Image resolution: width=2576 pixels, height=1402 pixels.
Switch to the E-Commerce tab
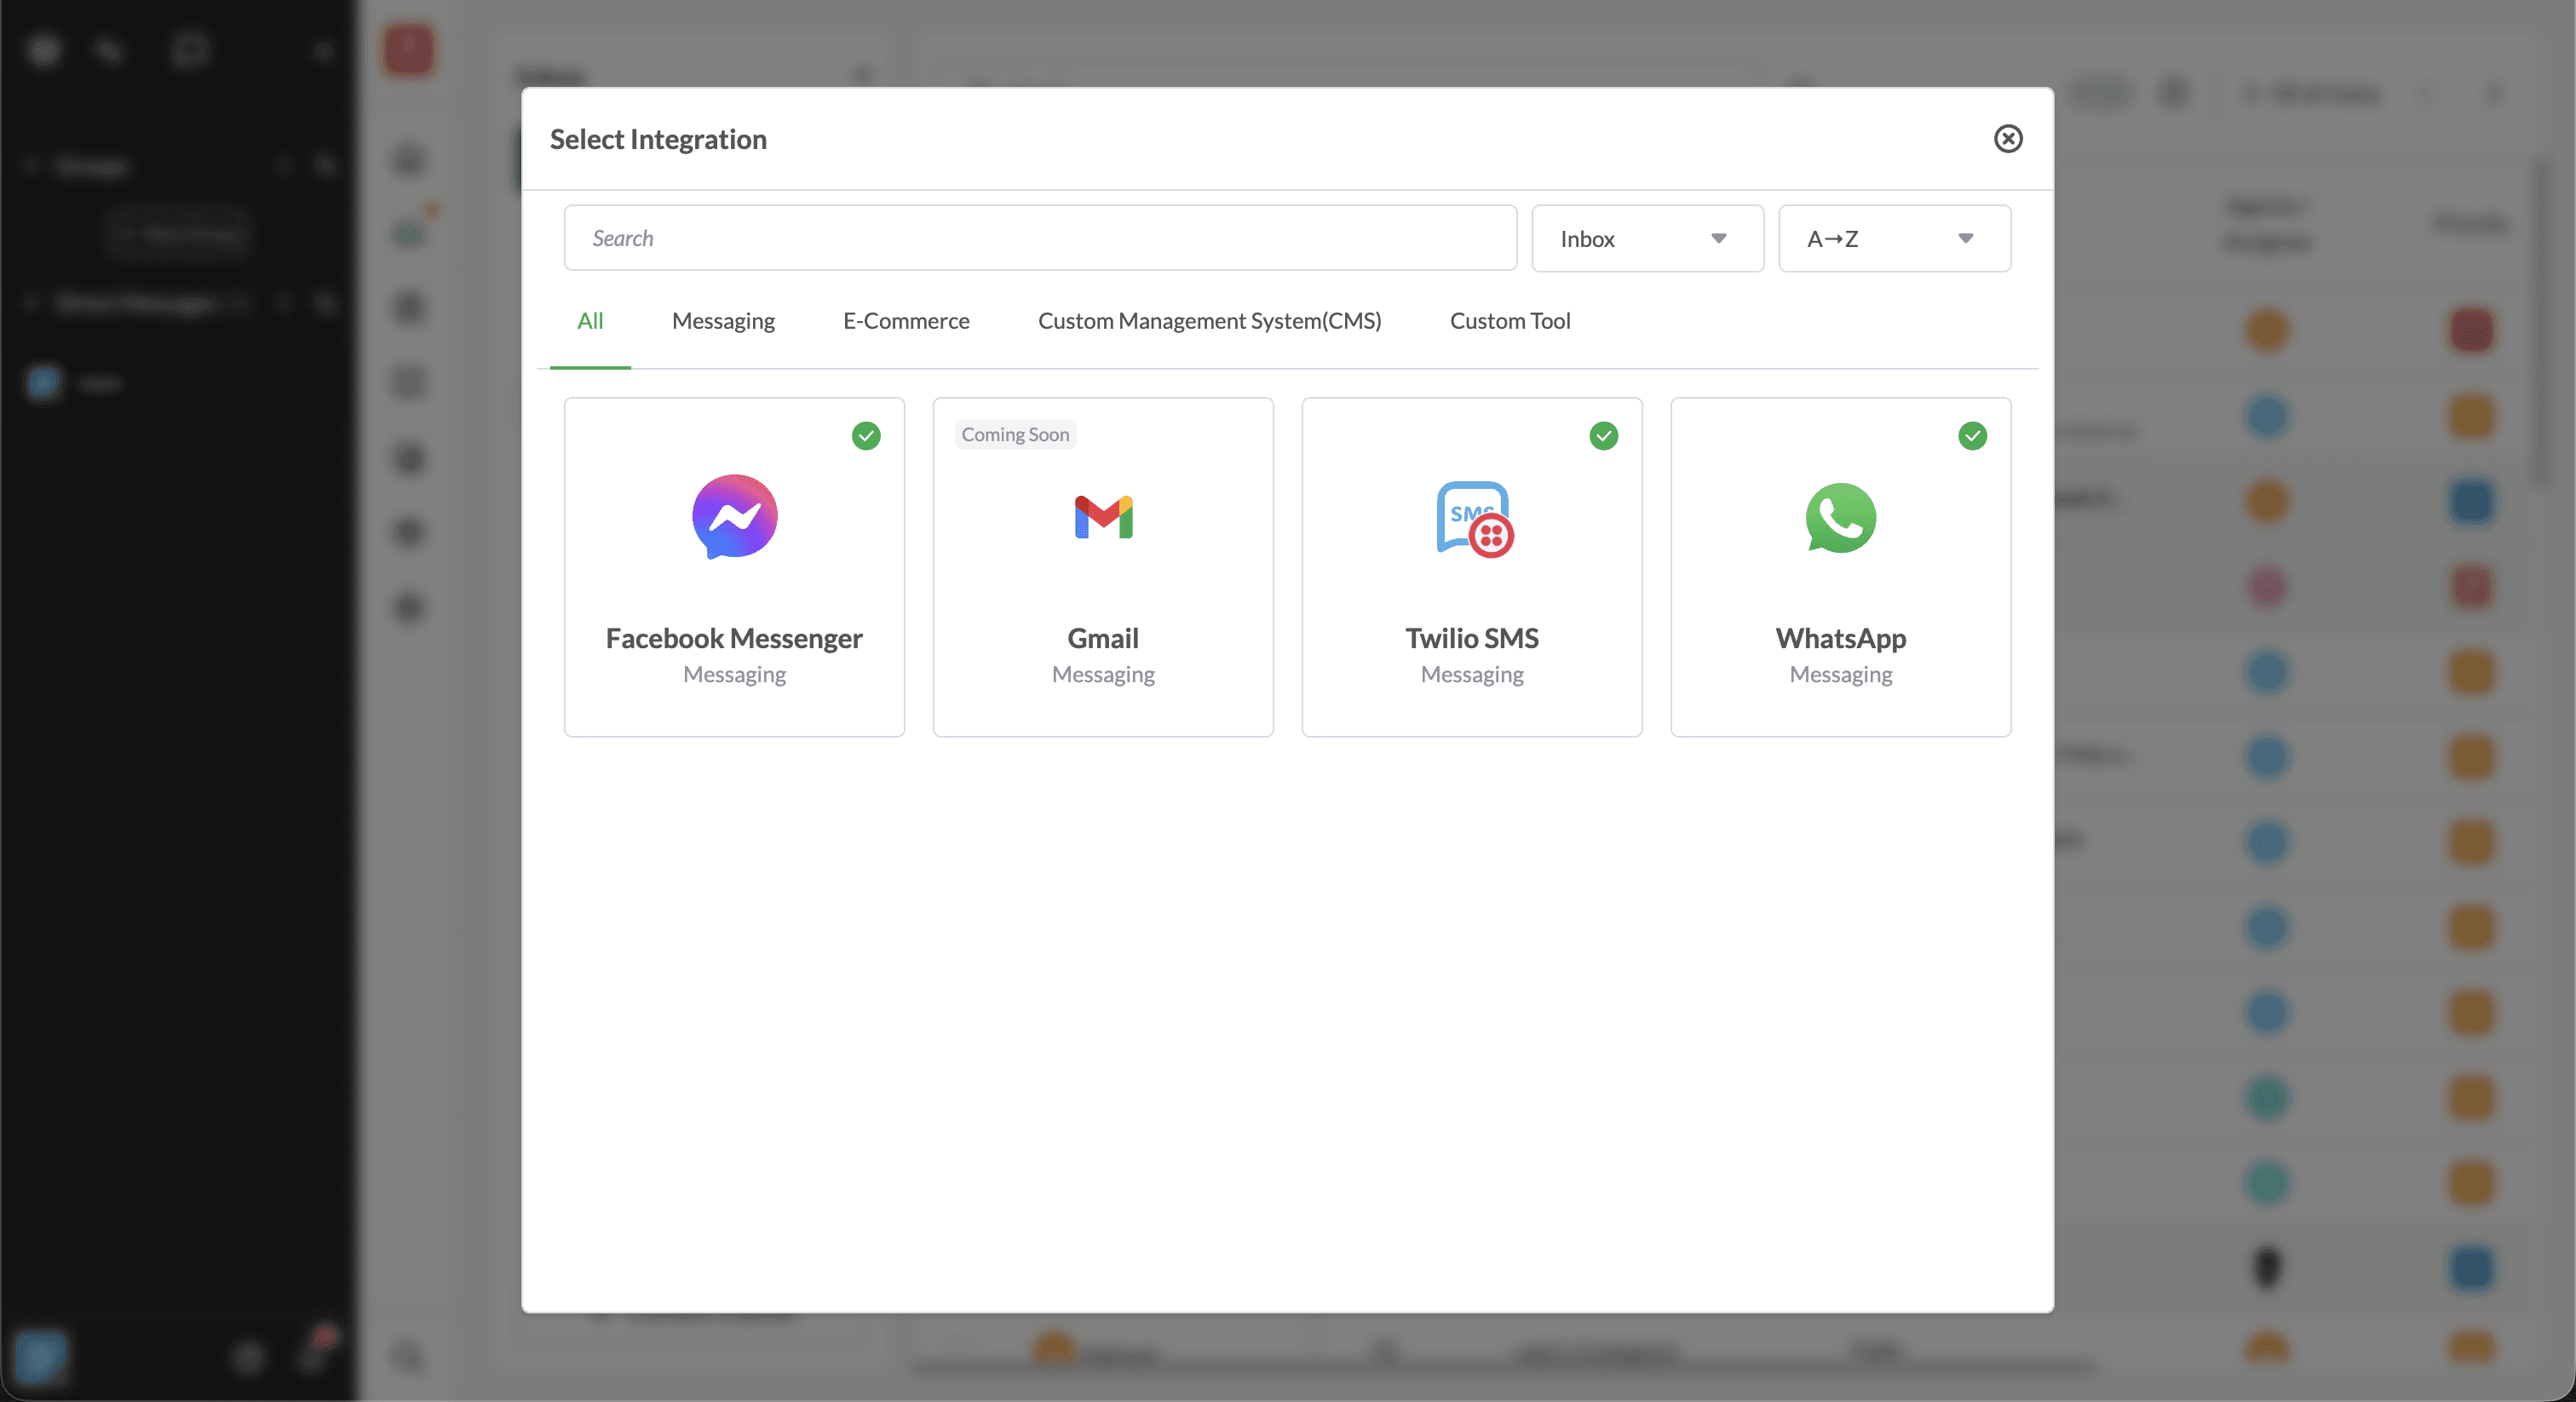906,321
